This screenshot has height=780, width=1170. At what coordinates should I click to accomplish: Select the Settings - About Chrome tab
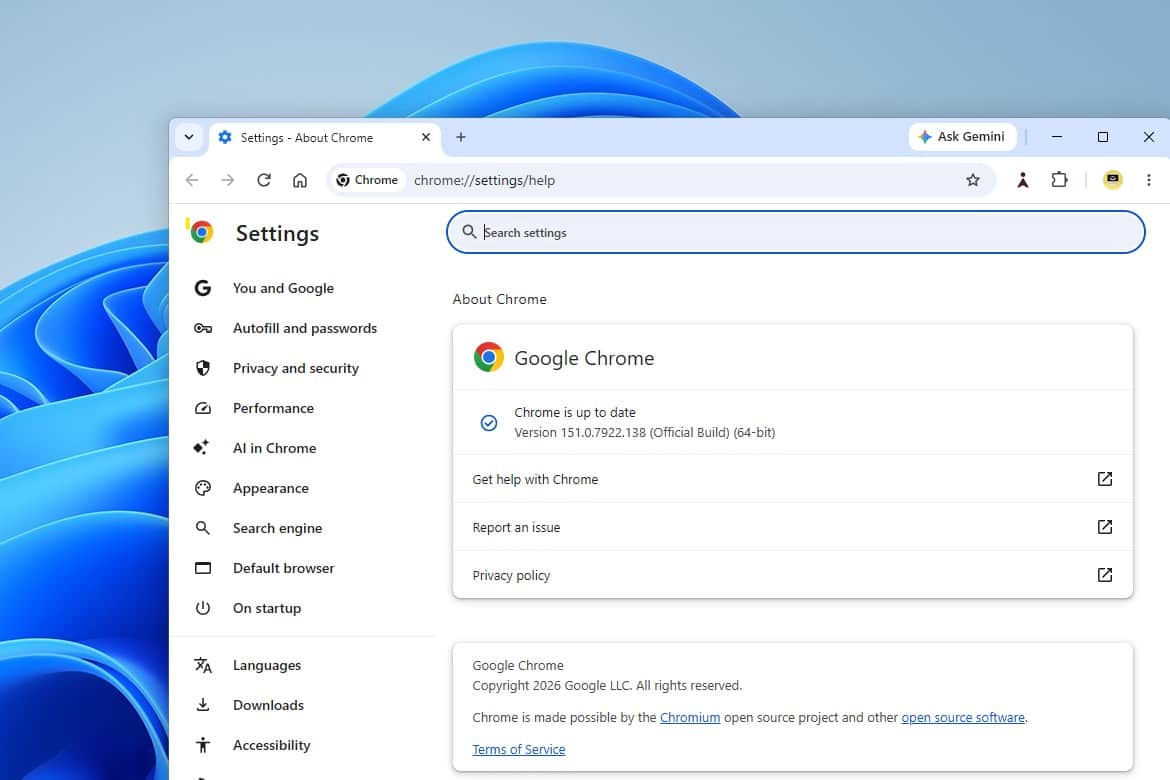coord(325,137)
